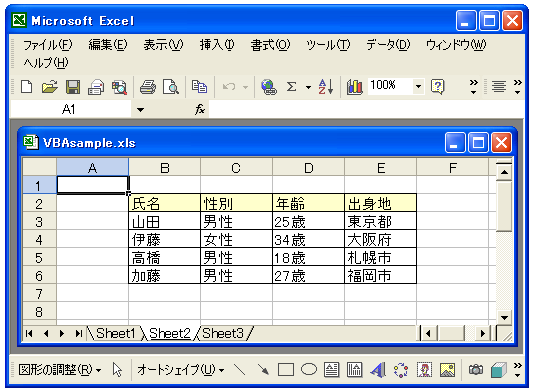This screenshot has height=392, width=533.
Task: Open a file with the Open folder icon
Action: [50, 87]
